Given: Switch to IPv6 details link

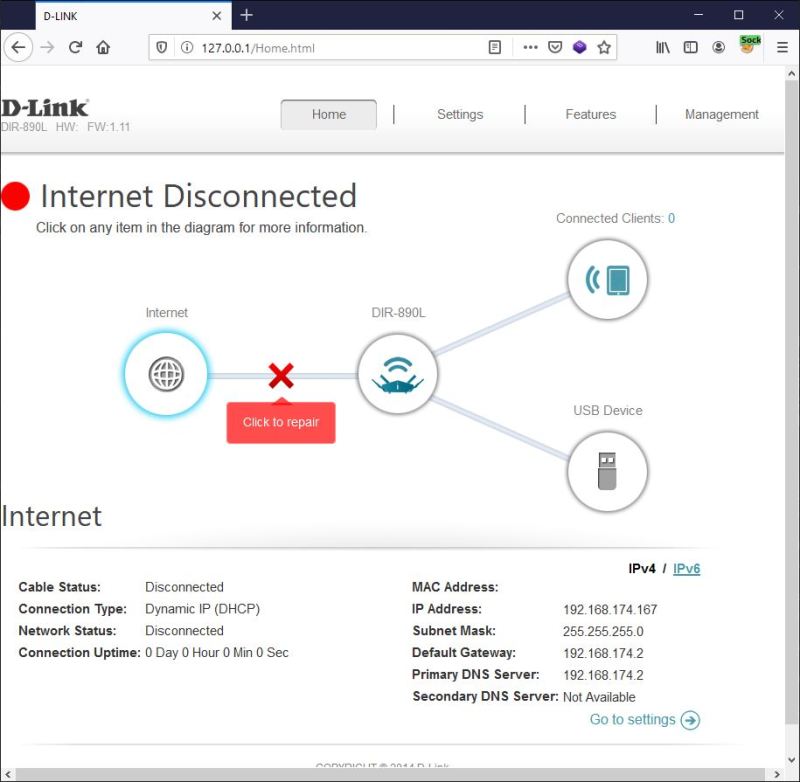Looking at the screenshot, I should pyautogui.click(x=686, y=569).
